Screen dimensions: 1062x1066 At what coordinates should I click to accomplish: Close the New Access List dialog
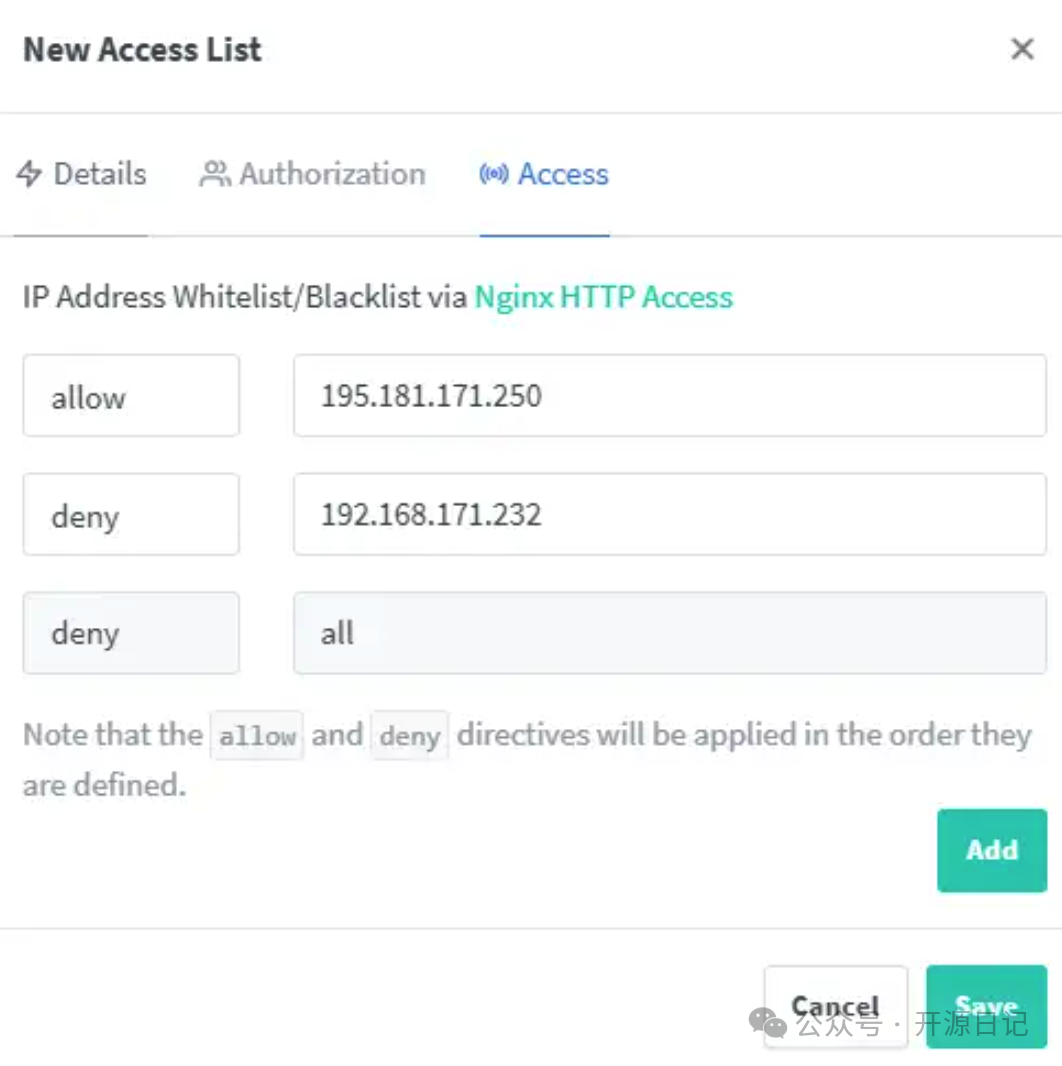click(1021, 49)
